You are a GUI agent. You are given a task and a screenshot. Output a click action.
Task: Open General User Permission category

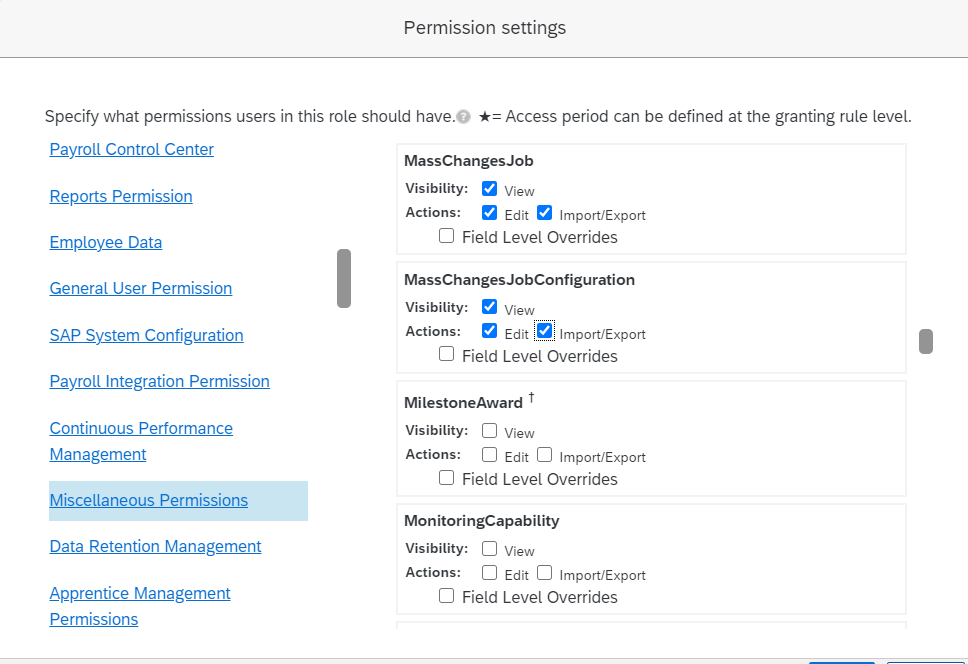click(x=141, y=288)
